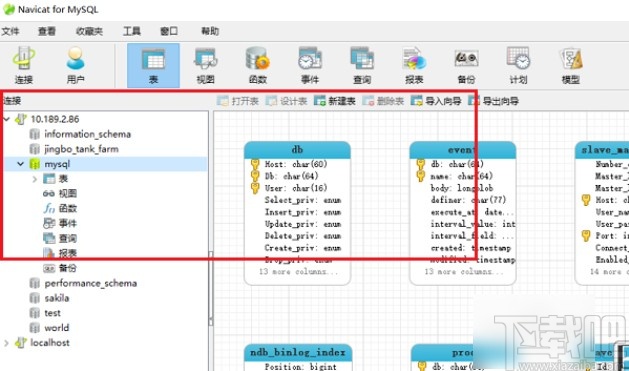Click 'Delete_priv: enum' in db table
This screenshot has height=371, width=629.
(303, 236)
